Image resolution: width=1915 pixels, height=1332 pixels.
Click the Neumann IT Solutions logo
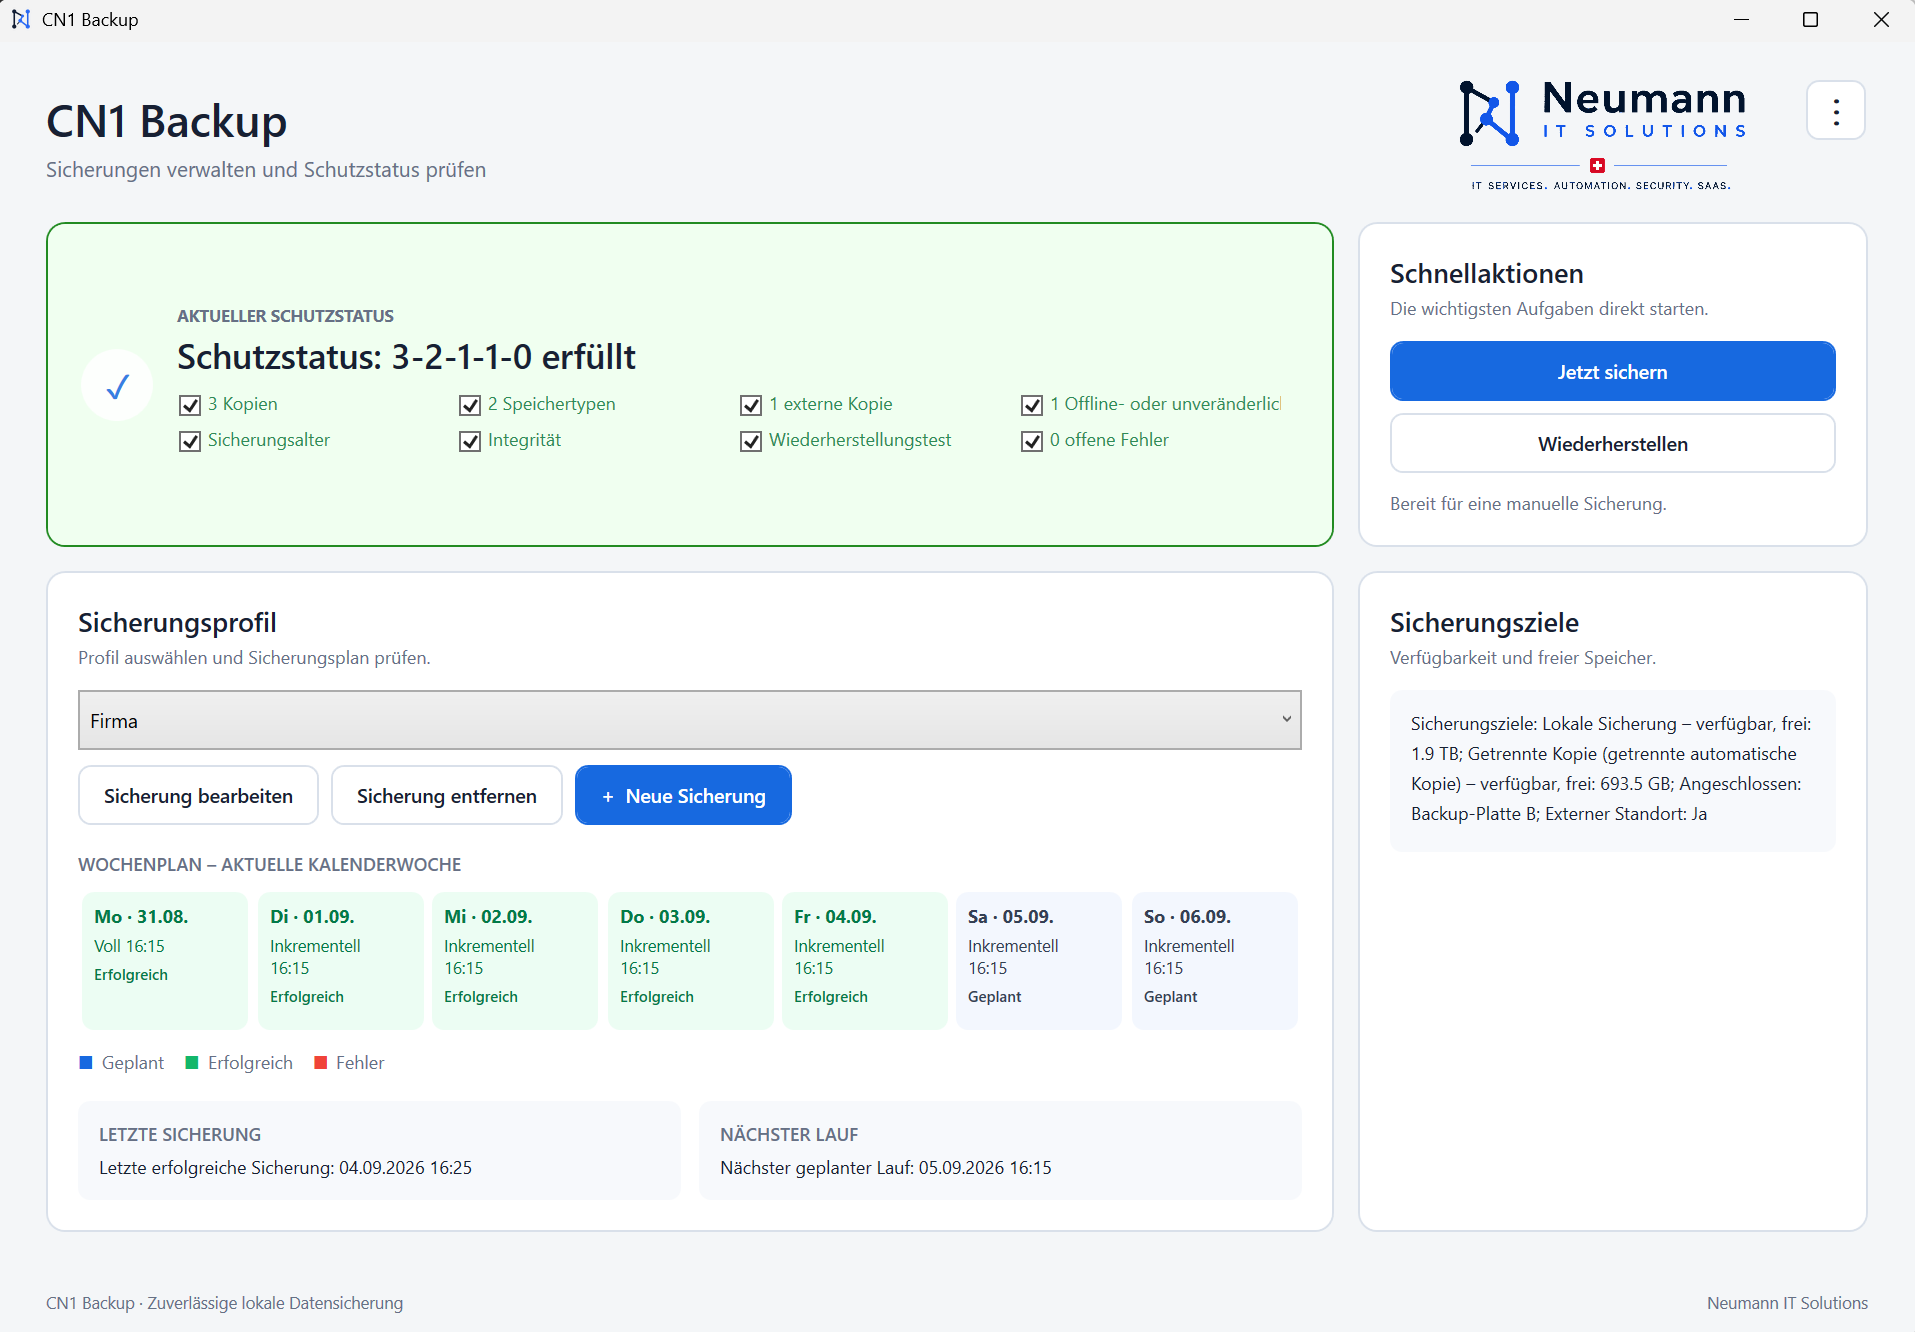coord(1602,135)
